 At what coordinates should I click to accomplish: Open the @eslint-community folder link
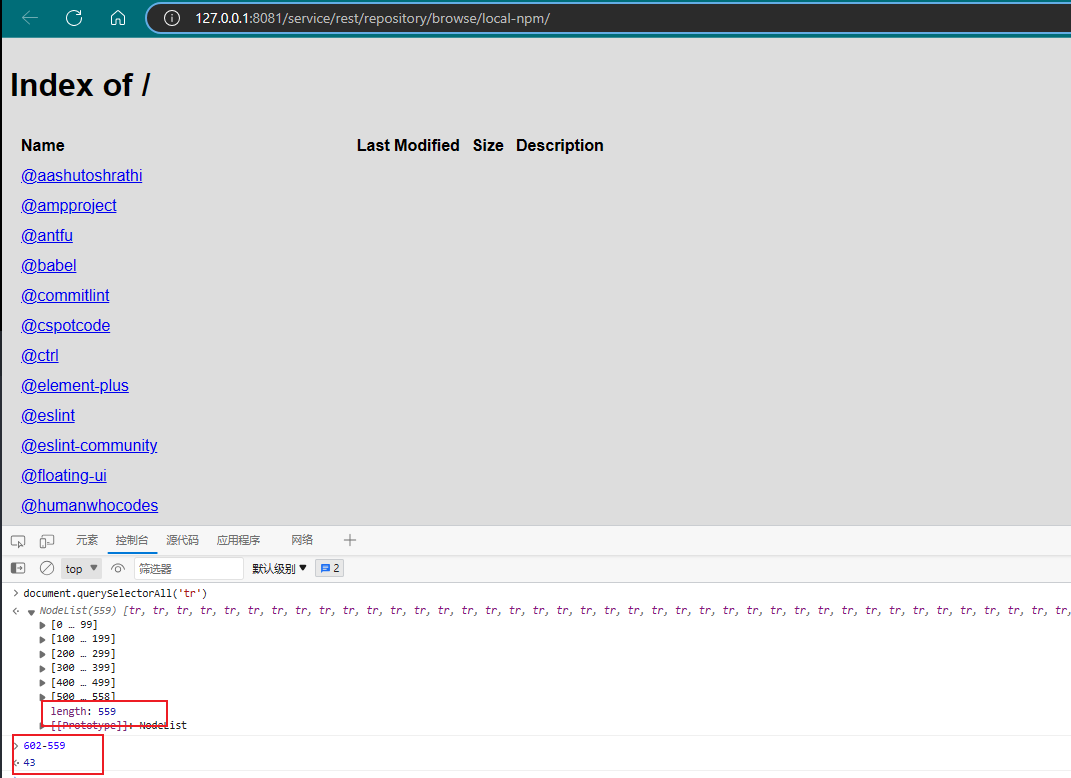[x=89, y=446]
